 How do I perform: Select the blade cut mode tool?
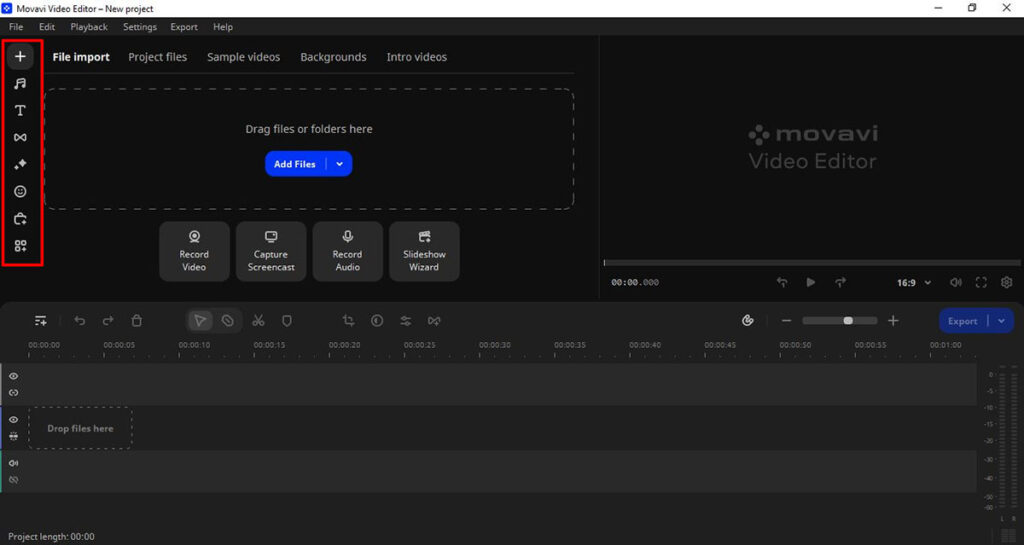pyautogui.click(x=227, y=320)
